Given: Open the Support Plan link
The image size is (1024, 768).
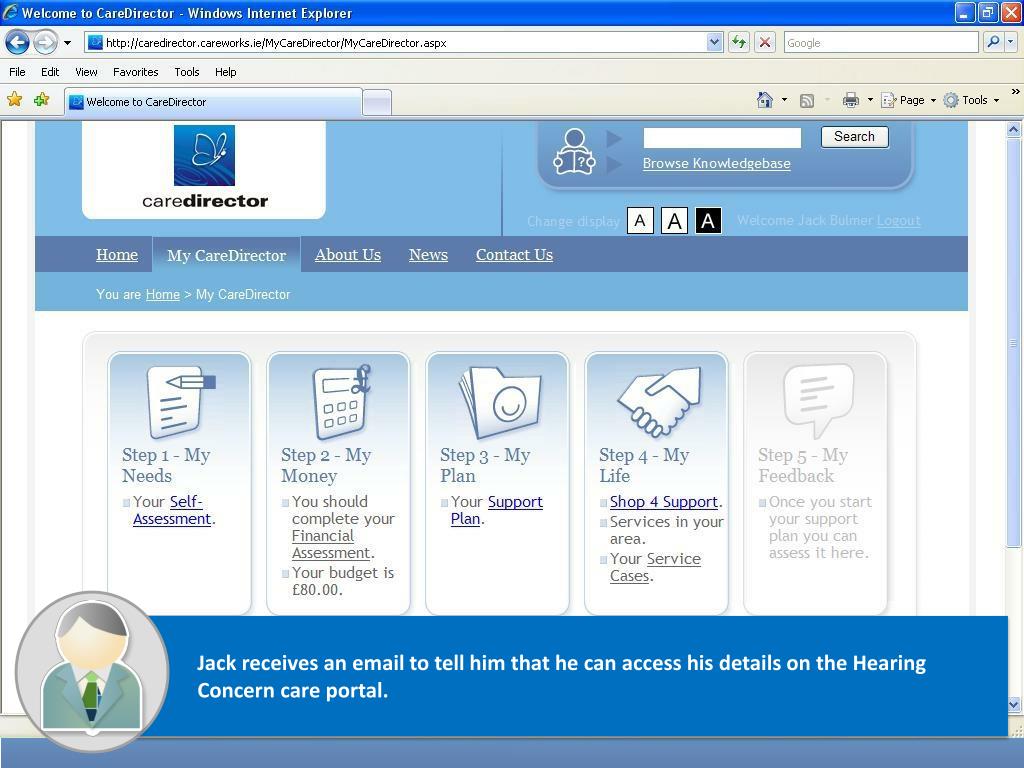Looking at the screenshot, I should [x=497, y=510].
